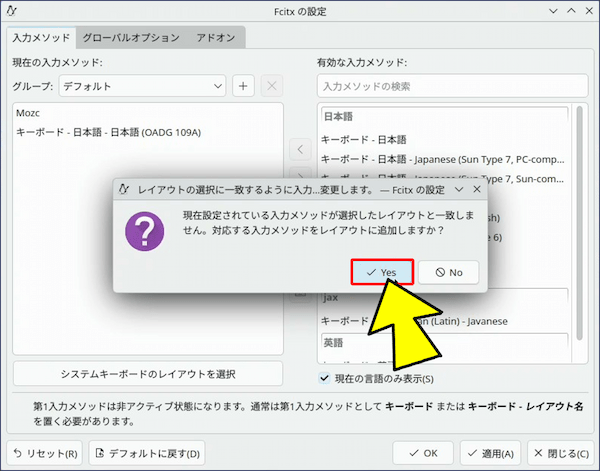Click the dialog title bar dropdown arrow

(459, 188)
